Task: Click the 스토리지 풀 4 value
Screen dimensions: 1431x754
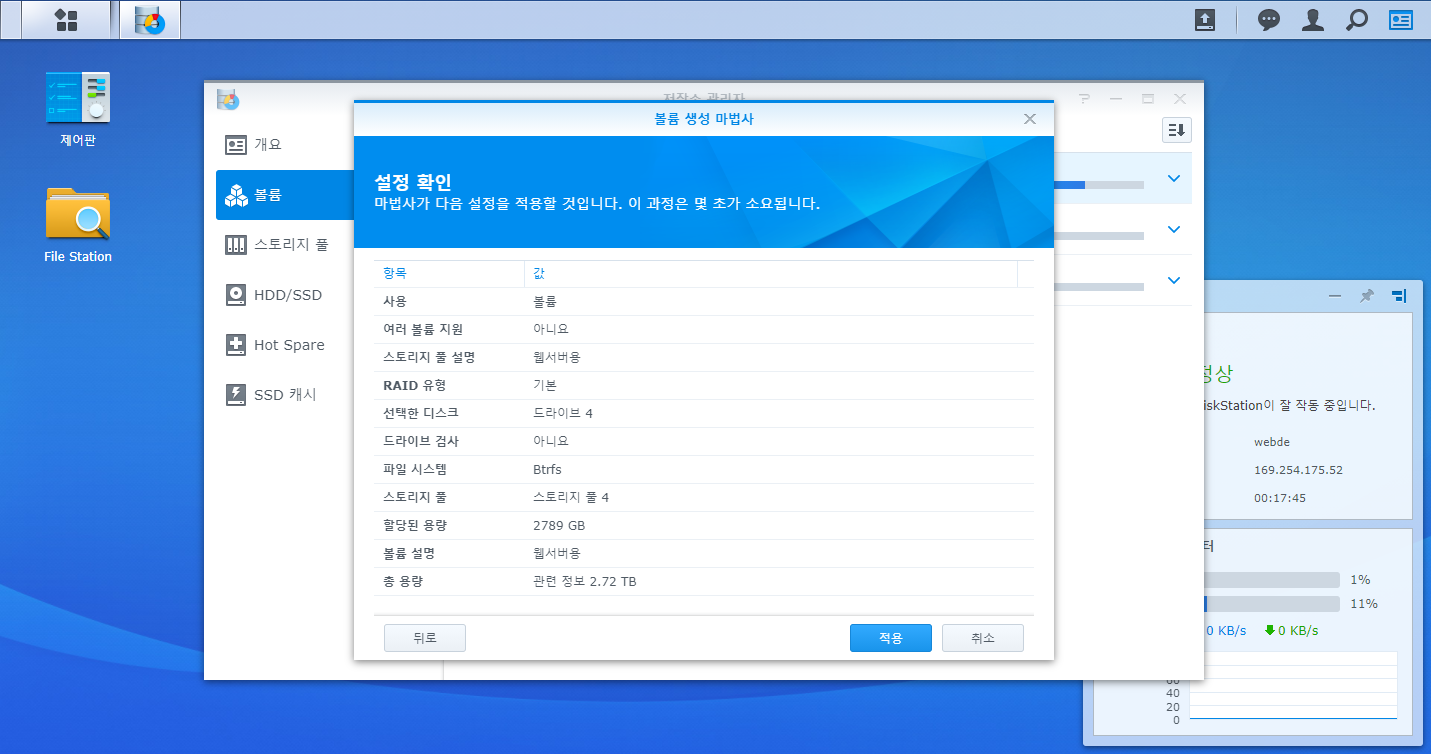Action: 571,497
